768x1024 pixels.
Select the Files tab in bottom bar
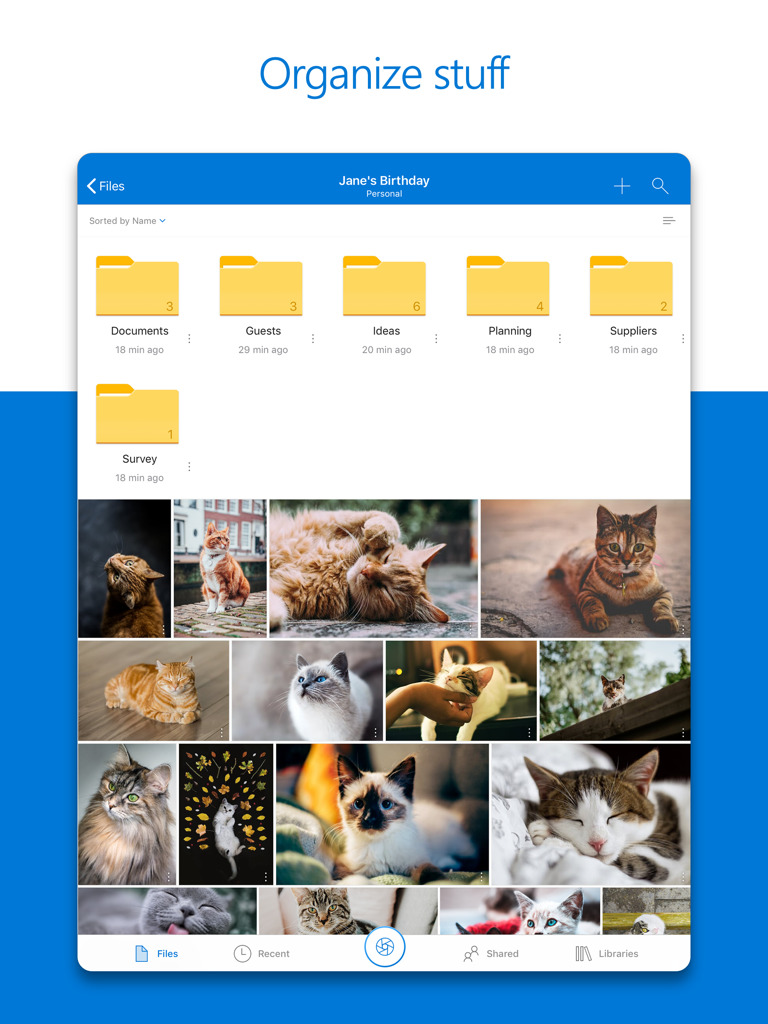click(156, 954)
